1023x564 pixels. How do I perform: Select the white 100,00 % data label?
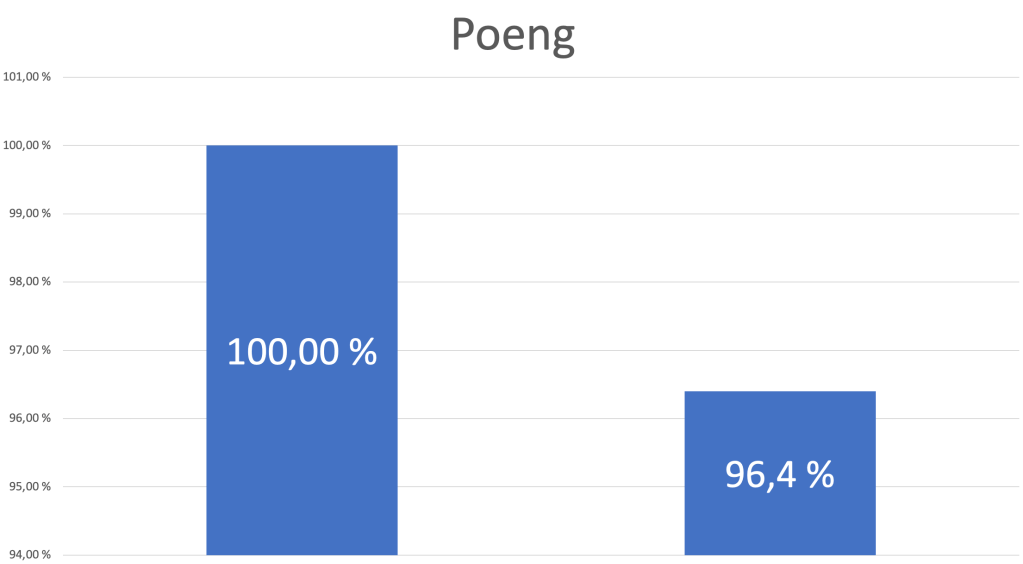(301, 351)
